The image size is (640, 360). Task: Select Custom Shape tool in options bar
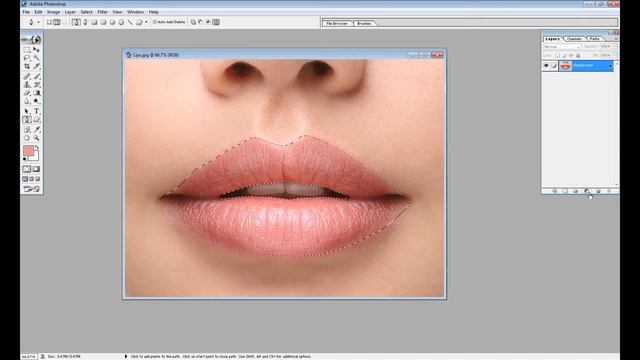pyautogui.click(x=139, y=22)
